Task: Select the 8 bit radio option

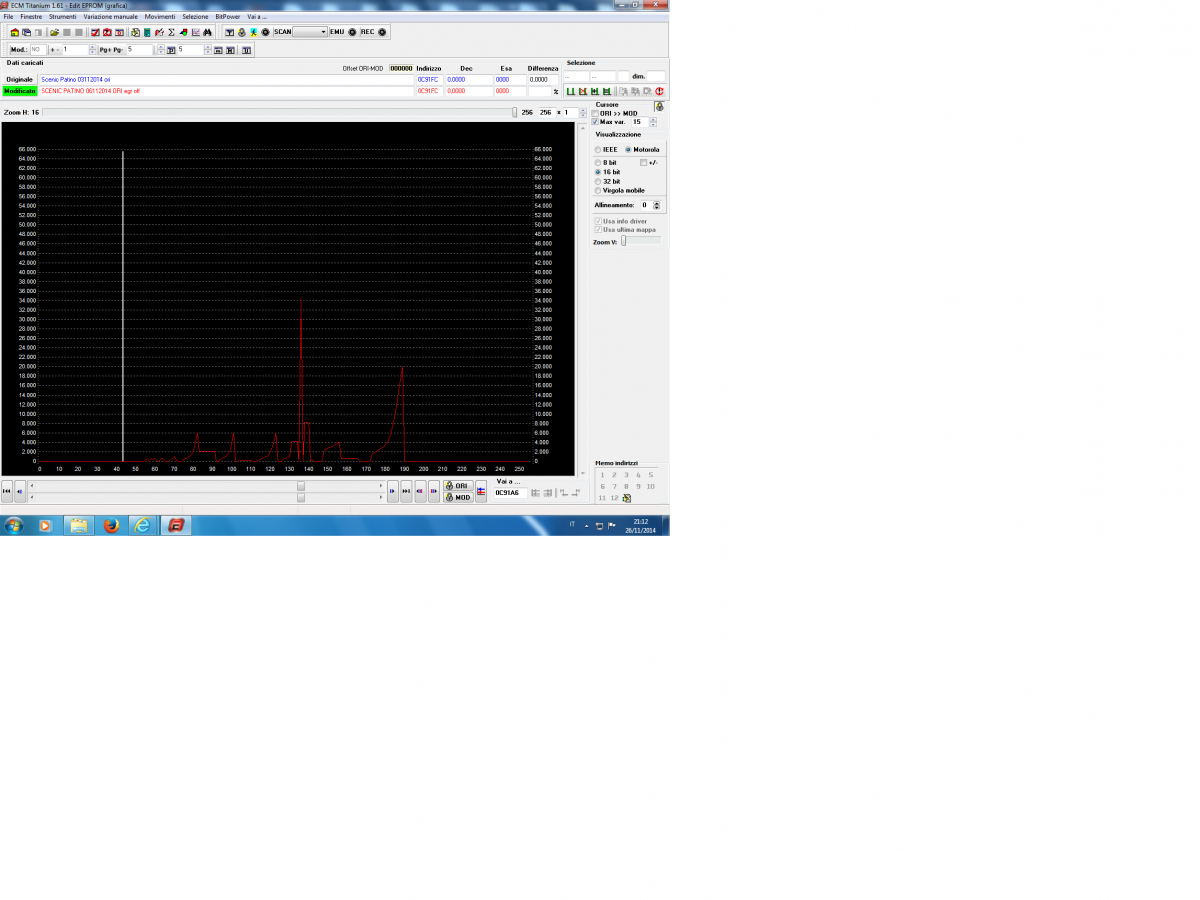Action: (598, 162)
